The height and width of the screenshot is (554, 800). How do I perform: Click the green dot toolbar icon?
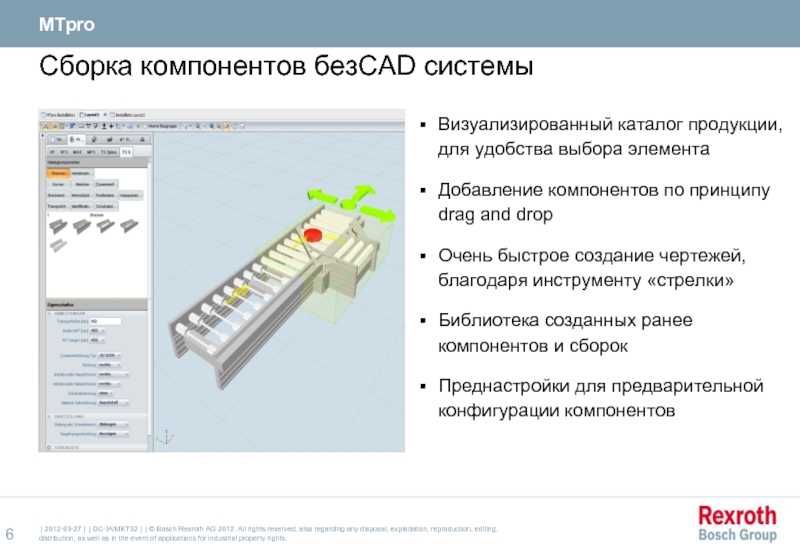point(138,126)
